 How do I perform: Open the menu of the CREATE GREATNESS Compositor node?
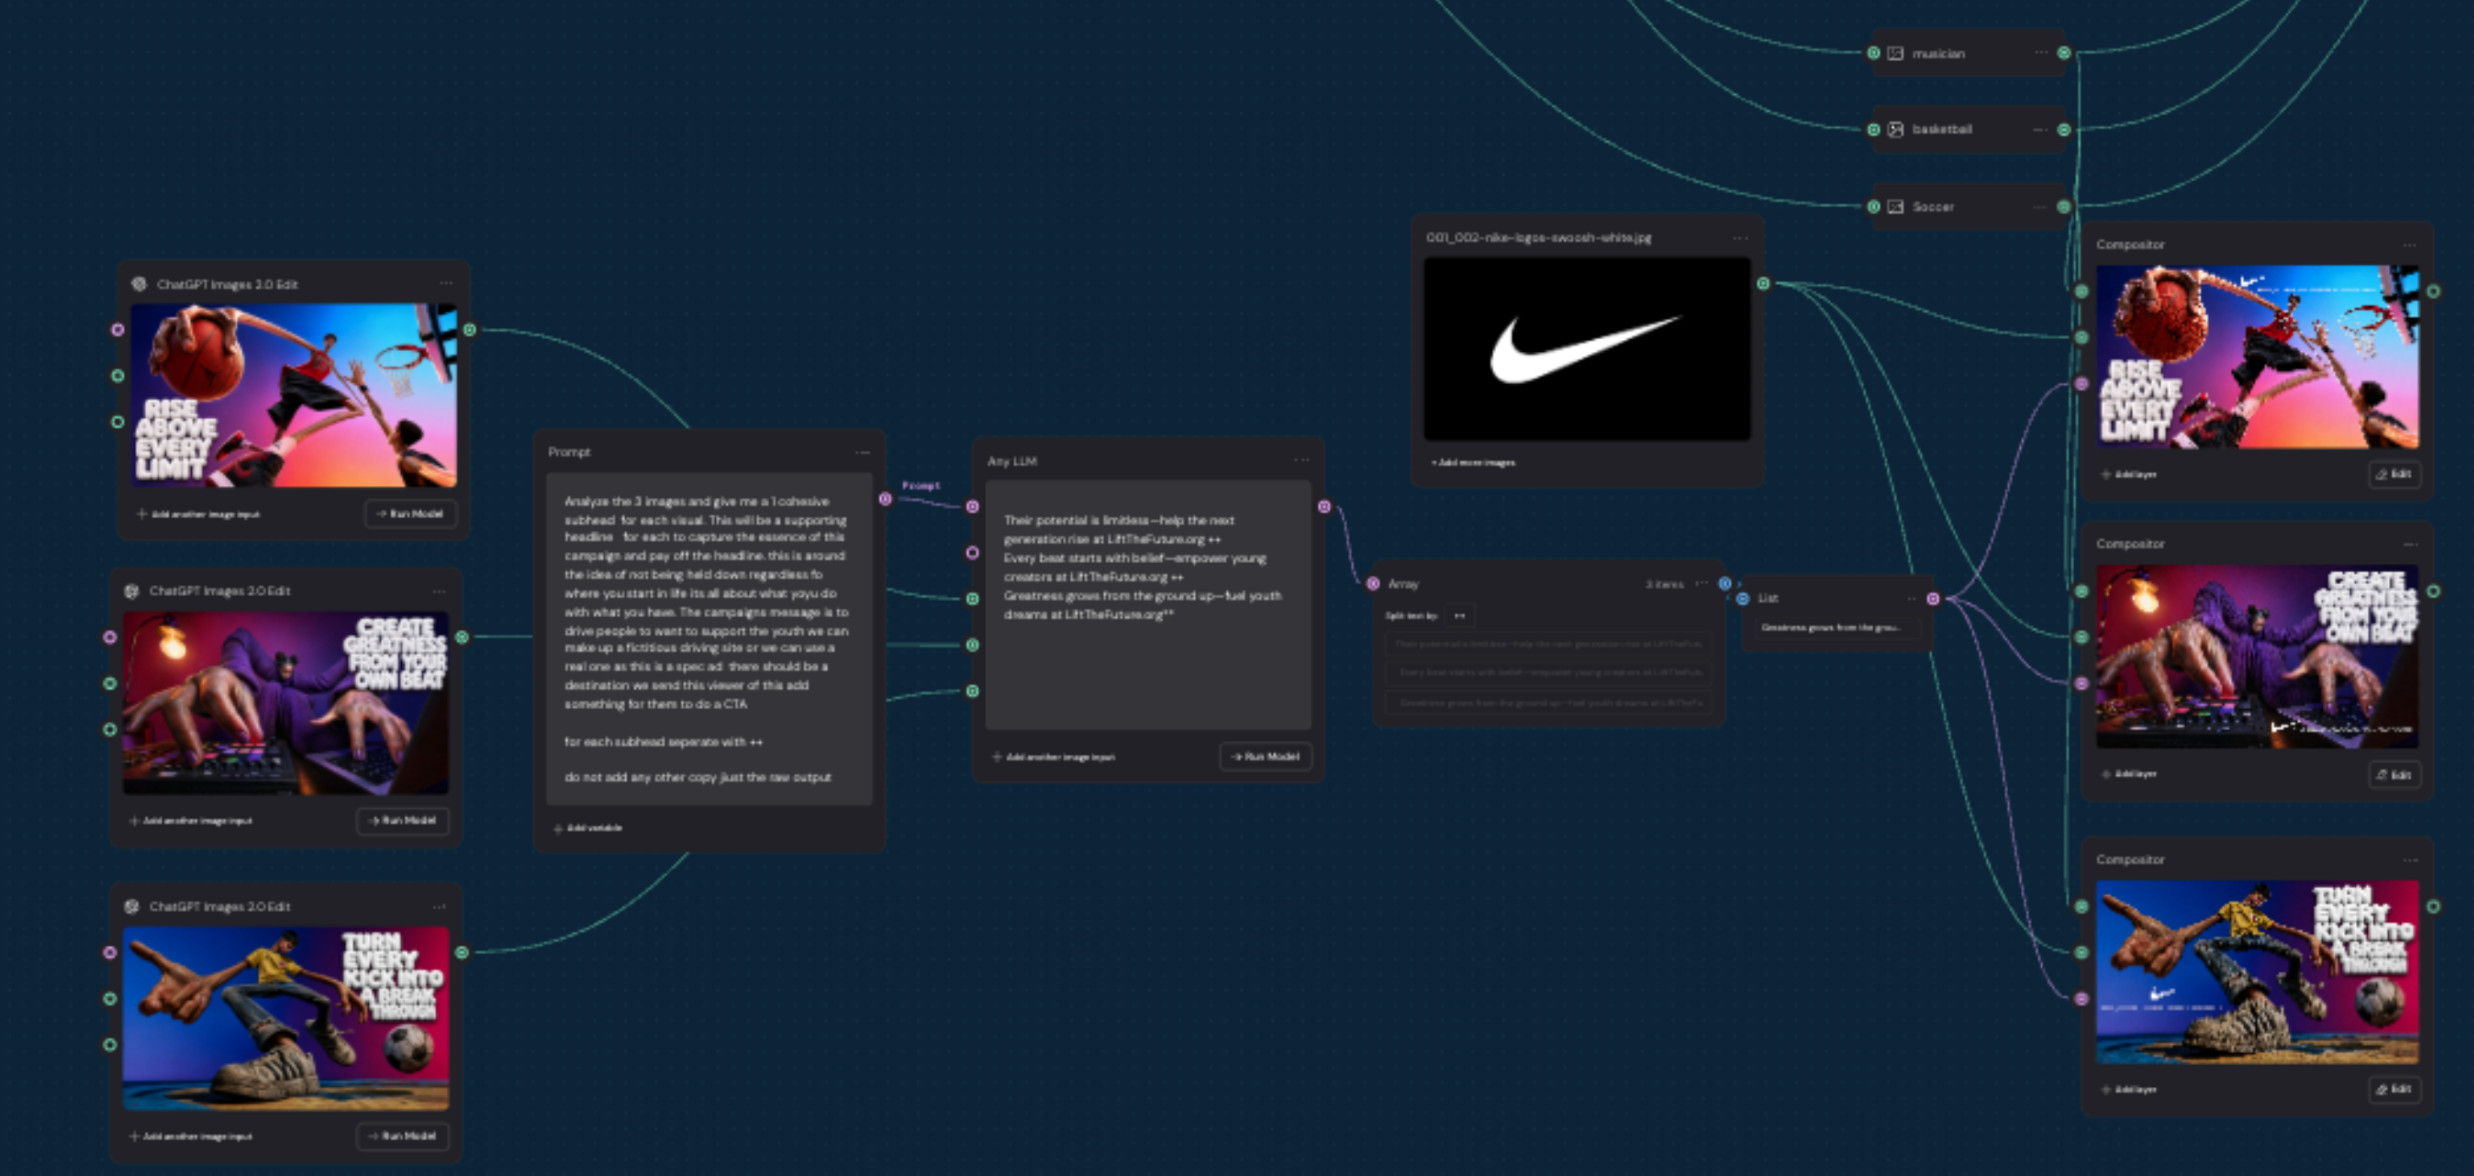click(x=2410, y=544)
